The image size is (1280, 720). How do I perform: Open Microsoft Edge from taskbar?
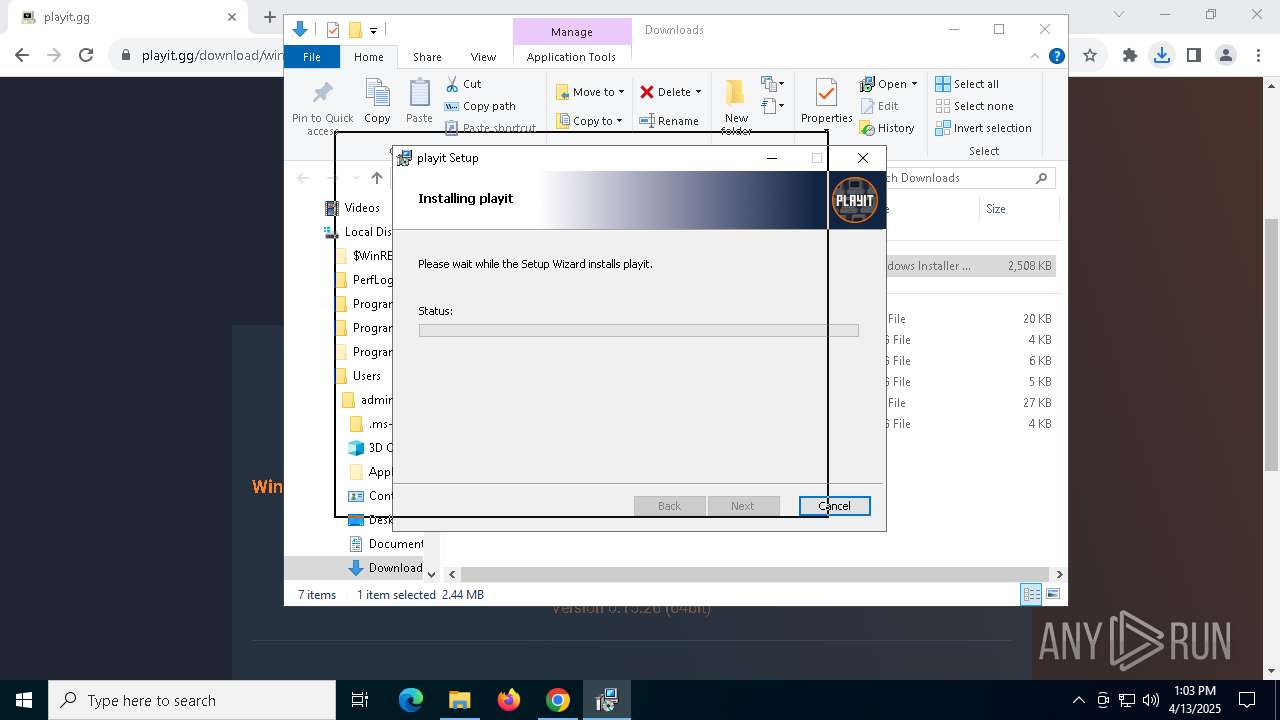(411, 700)
